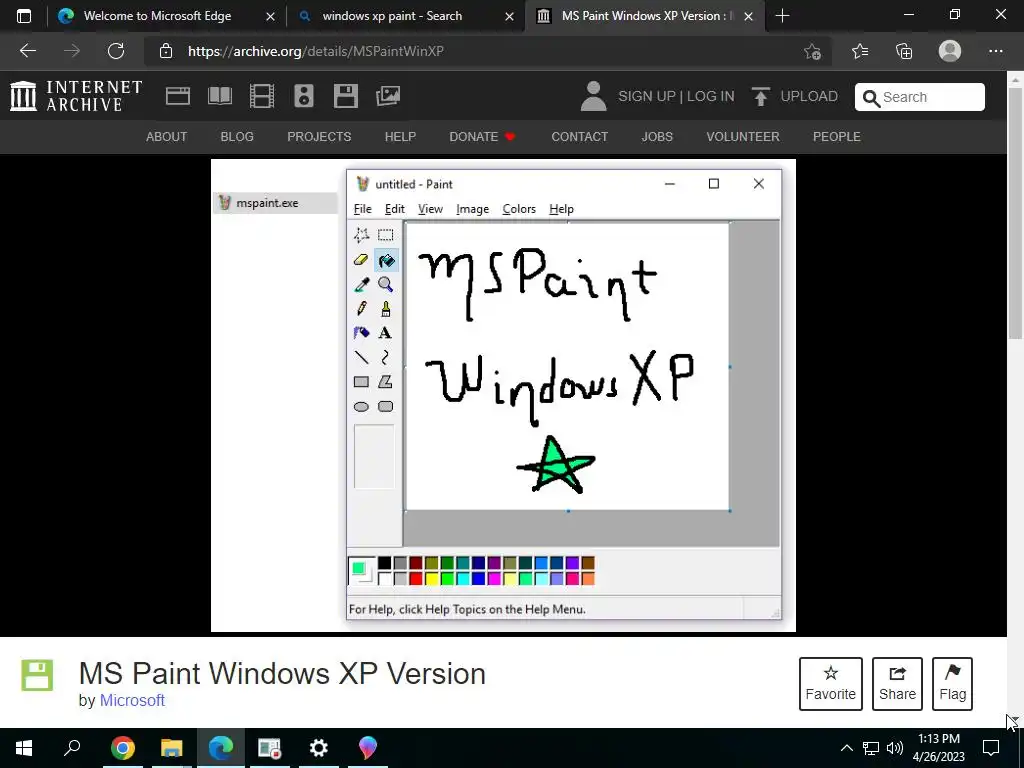Select the Fill With Color bucket tool in Paint

tap(386, 261)
